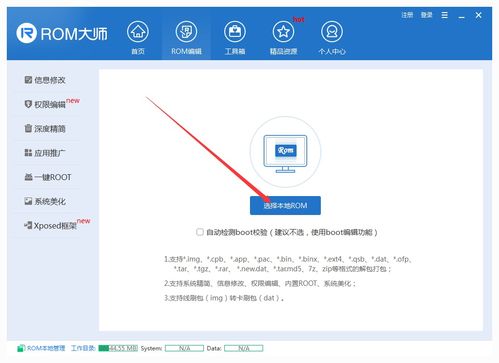Click the 登录 login link
Screen dimensions: 499x363
(x=426, y=15)
